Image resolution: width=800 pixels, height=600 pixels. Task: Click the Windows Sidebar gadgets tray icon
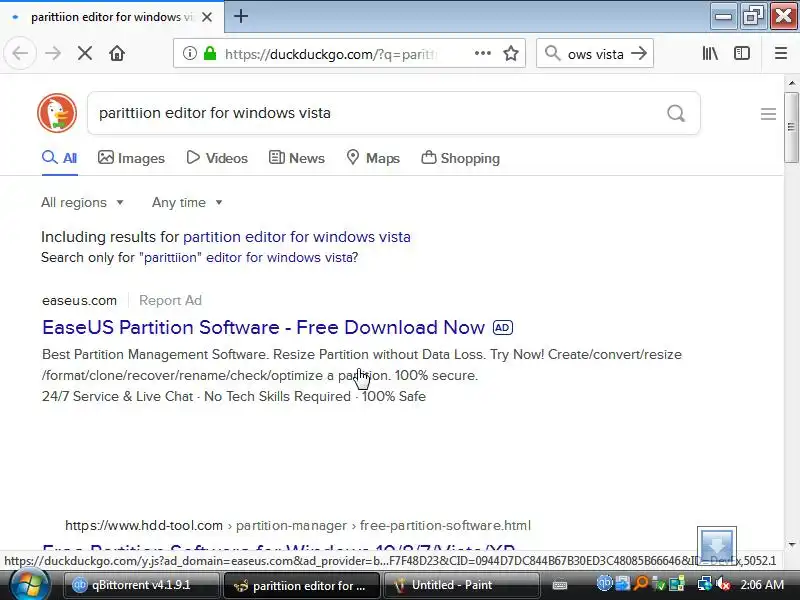tap(677, 584)
